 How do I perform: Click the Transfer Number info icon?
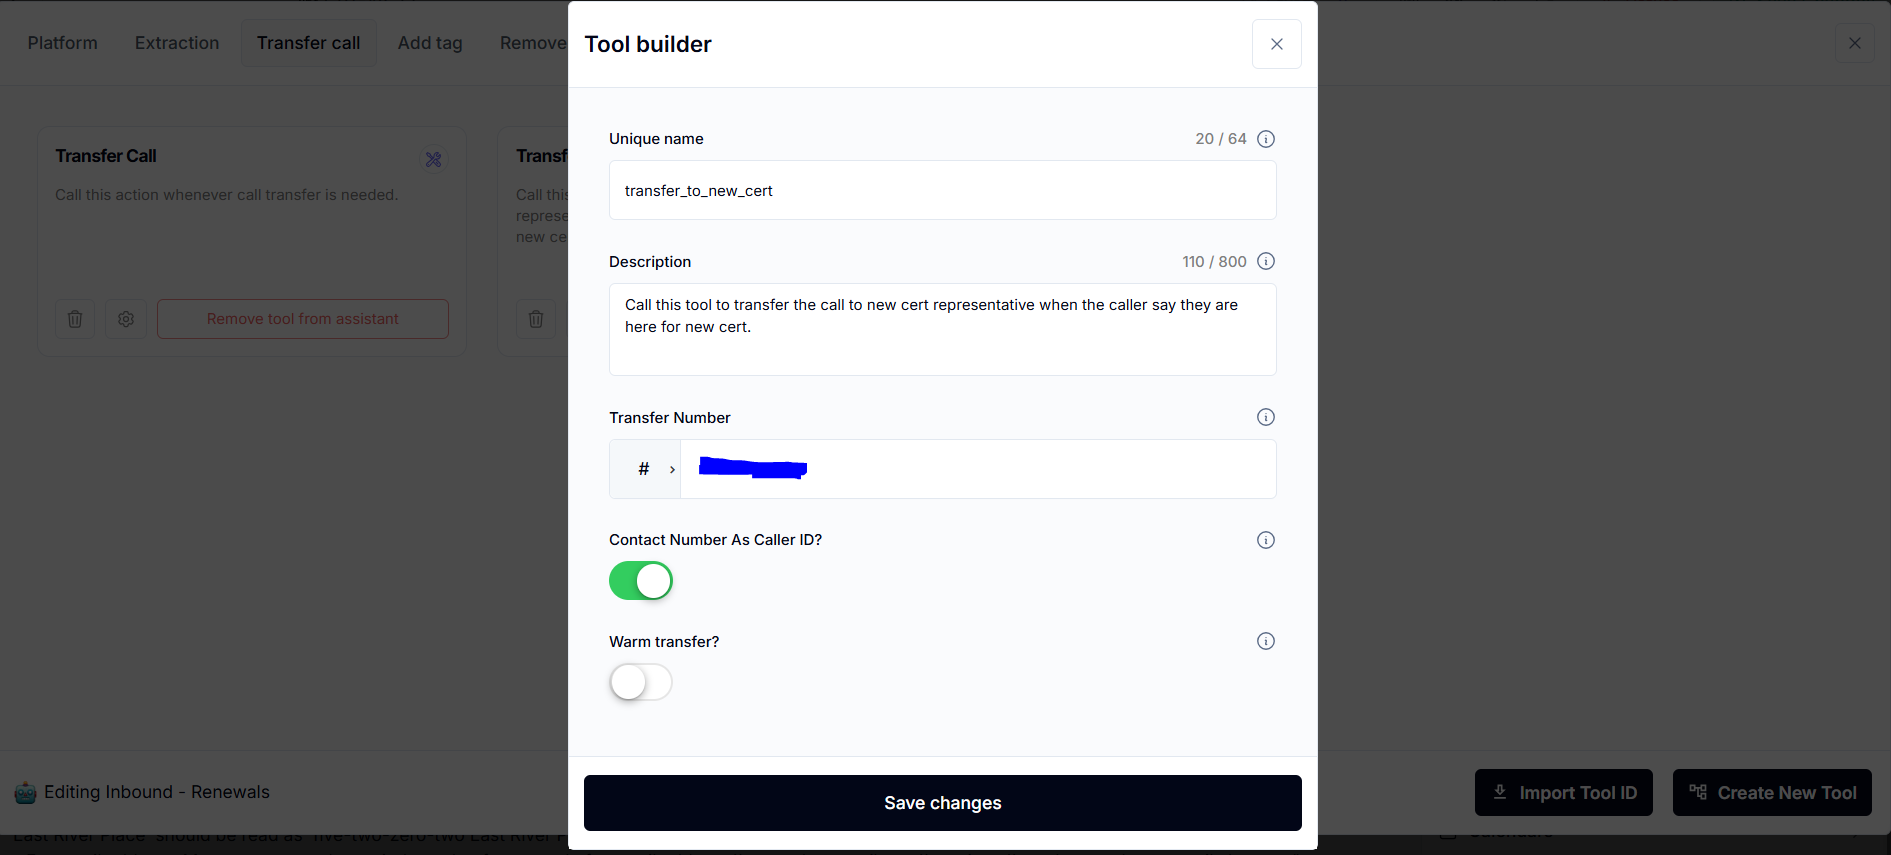pyautogui.click(x=1265, y=417)
